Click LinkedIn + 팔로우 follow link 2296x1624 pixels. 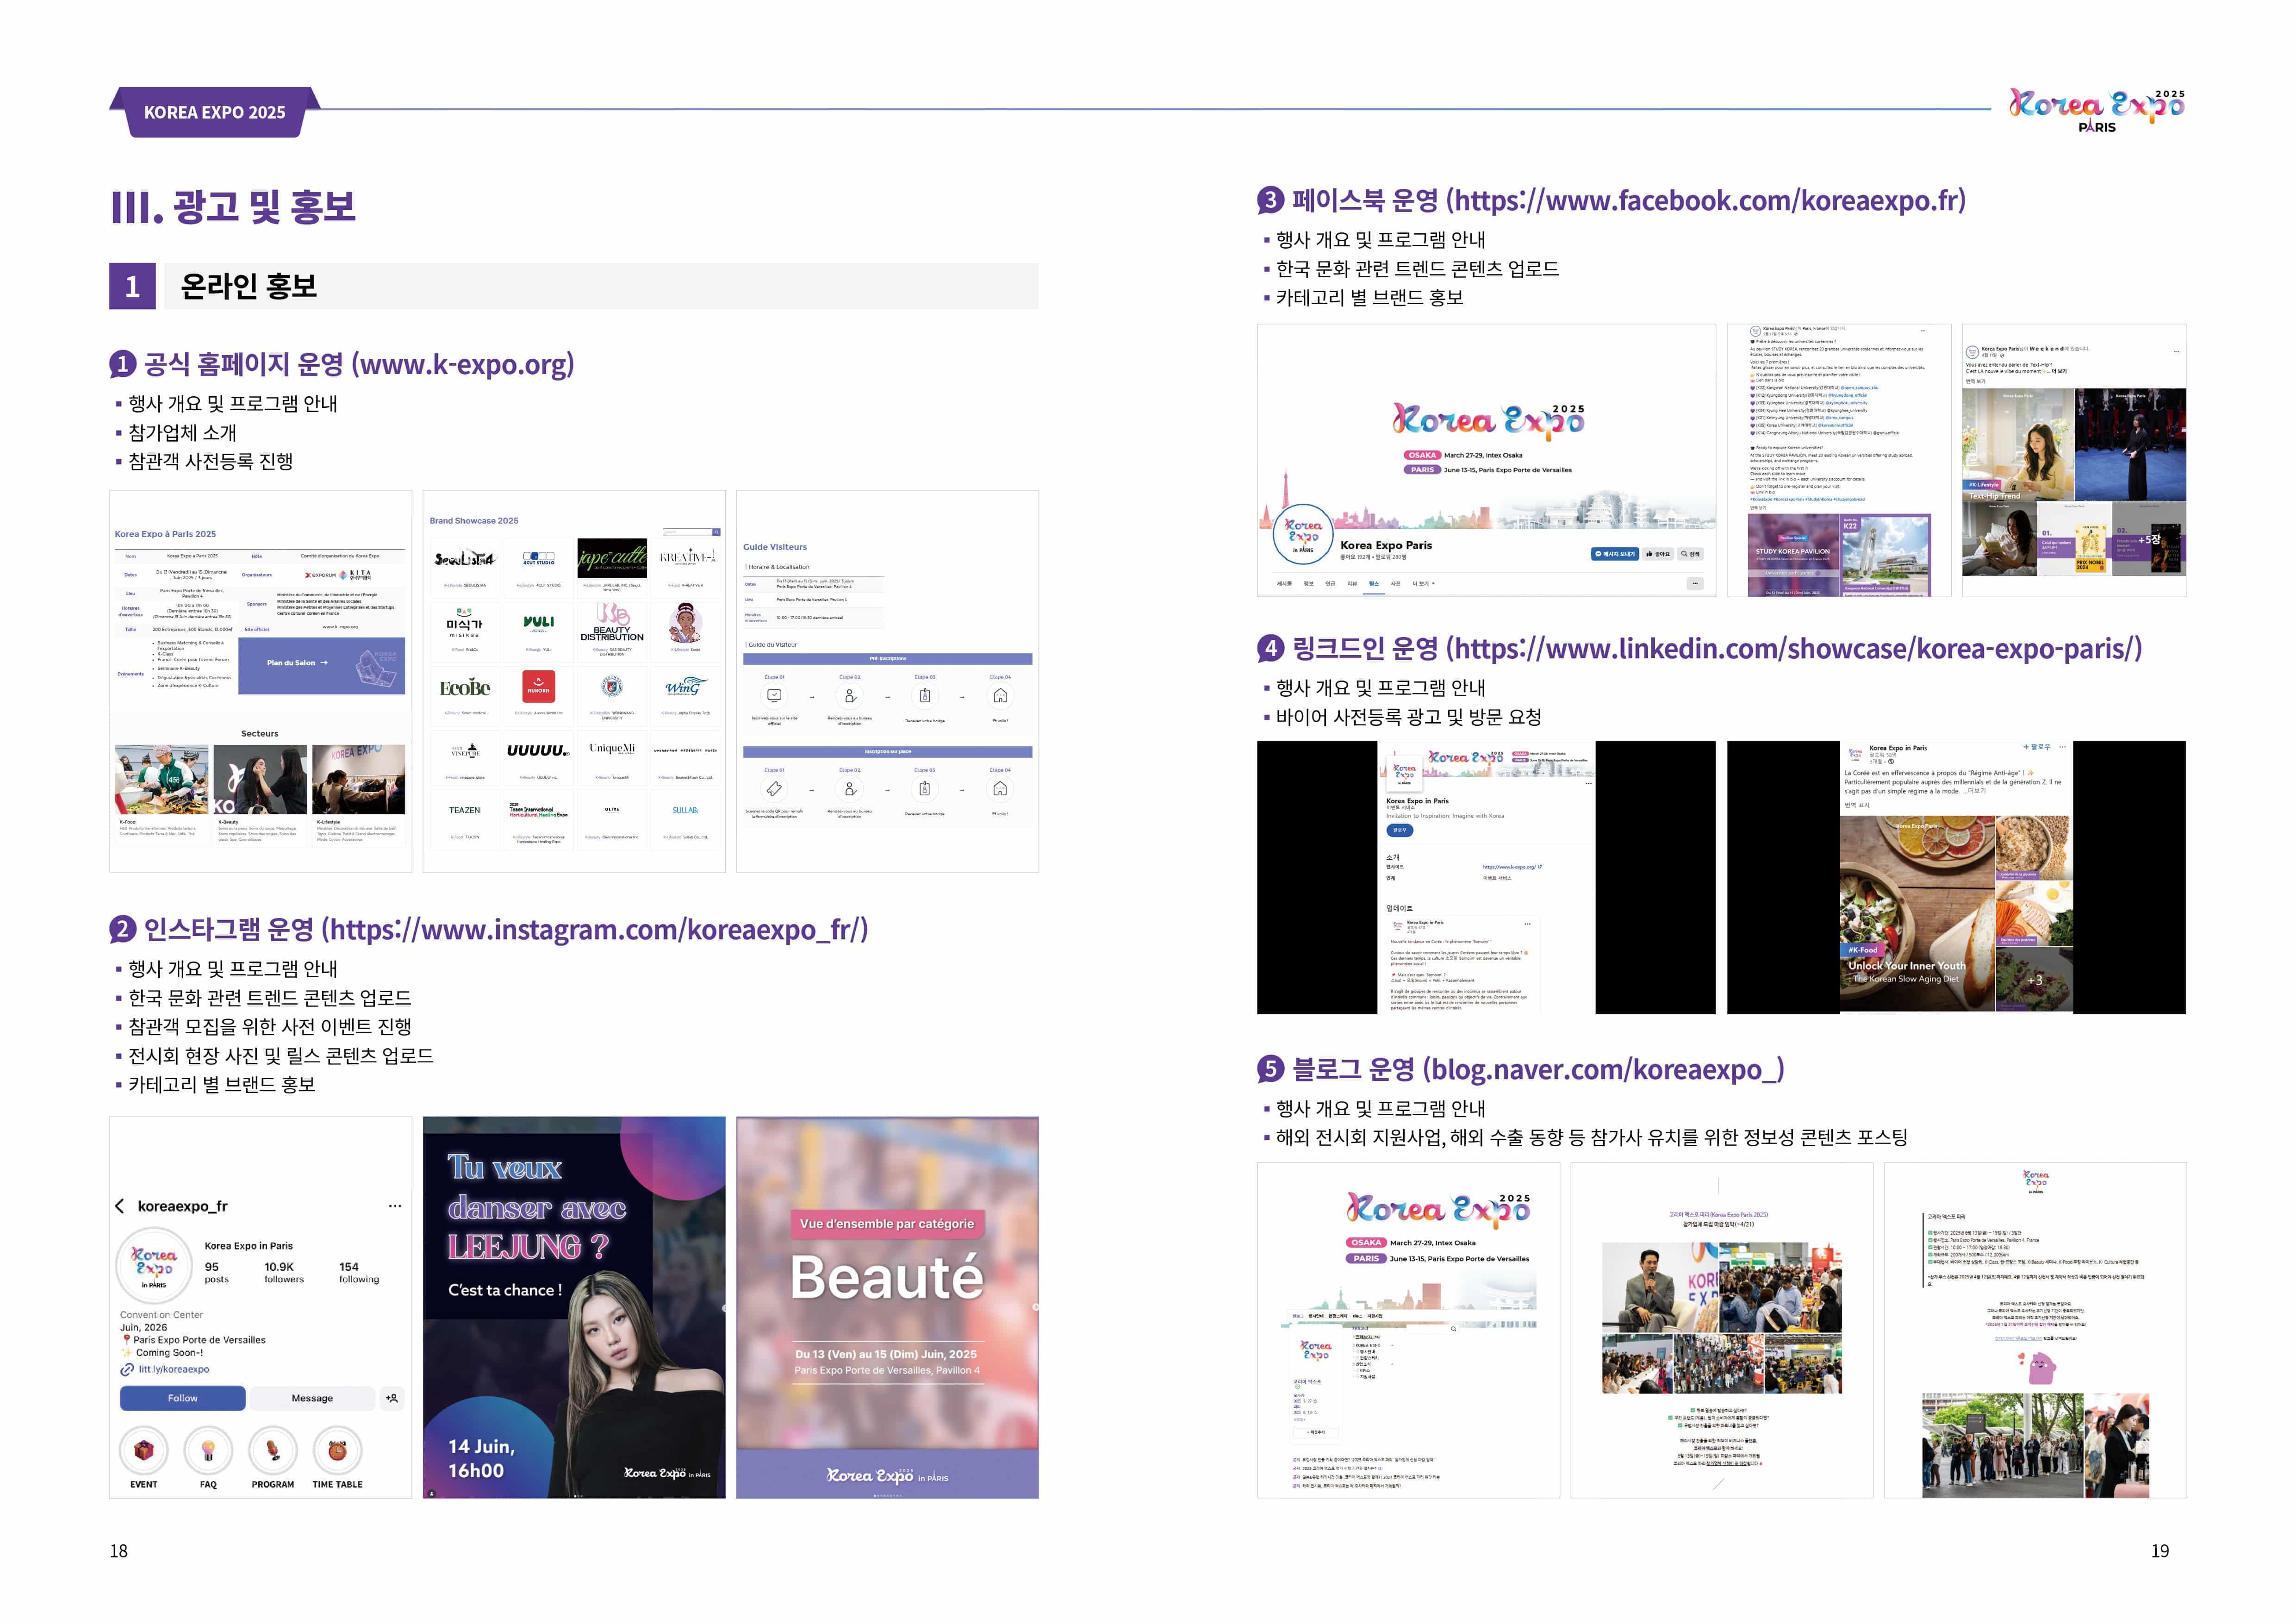tap(2036, 747)
